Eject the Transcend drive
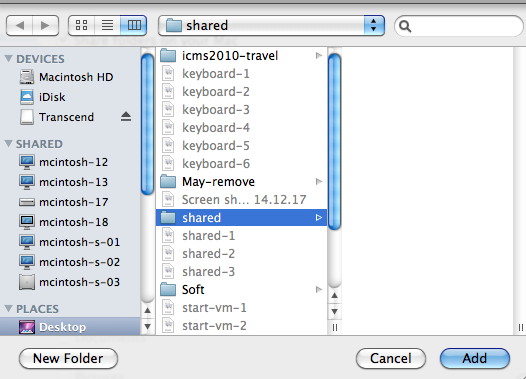526x379 pixels. click(x=126, y=117)
